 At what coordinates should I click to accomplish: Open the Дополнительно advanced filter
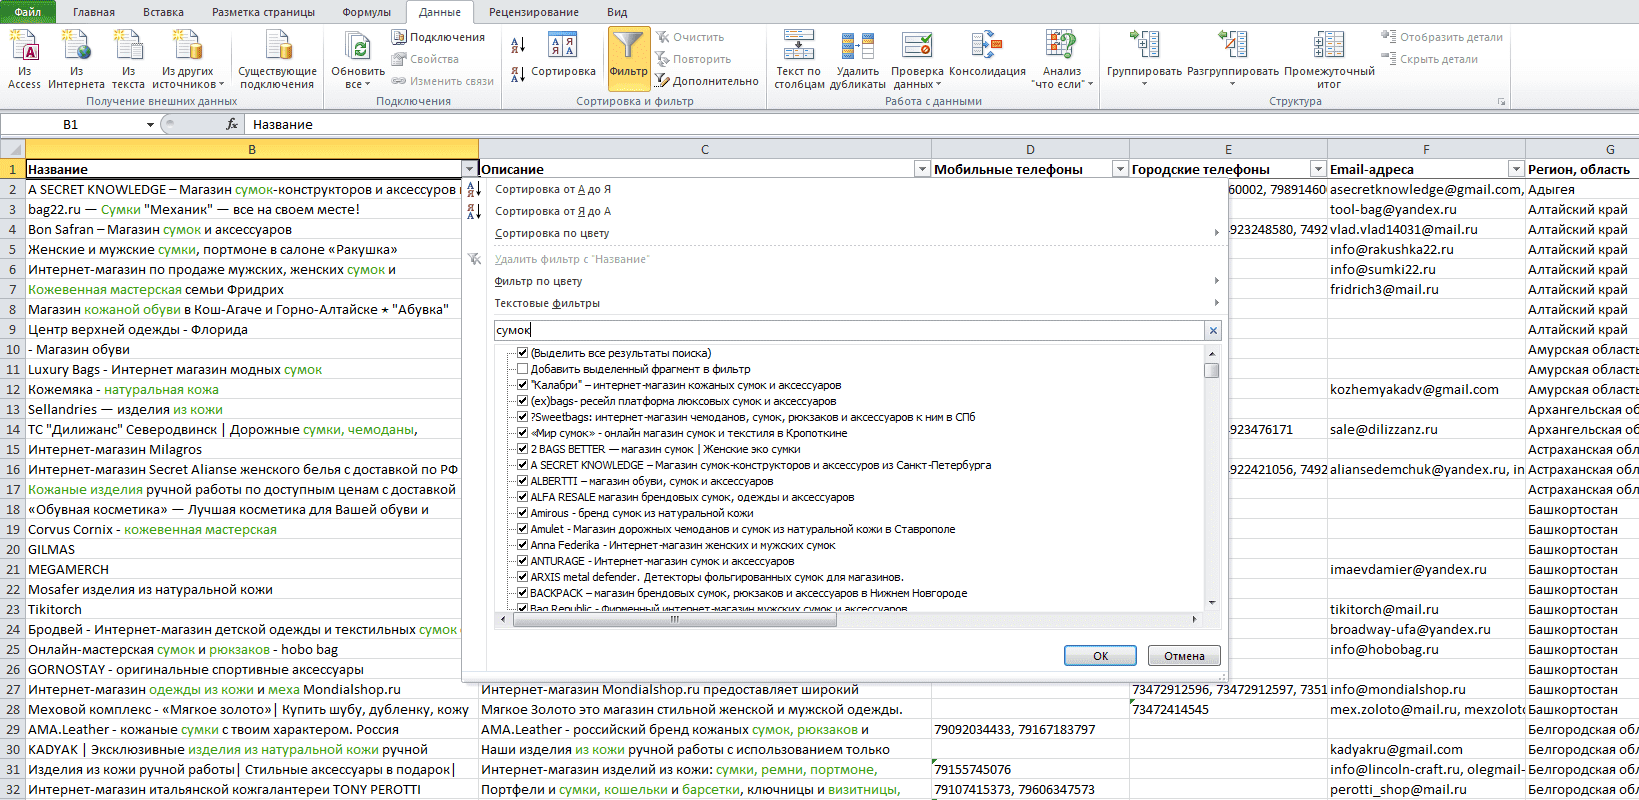coord(706,81)
